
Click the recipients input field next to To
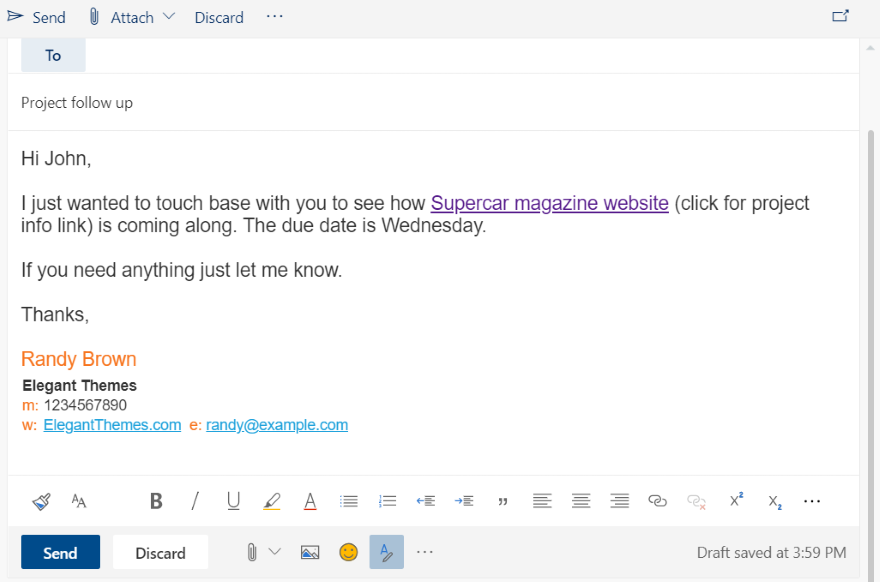pyautogui.click(x=471, y=56)
